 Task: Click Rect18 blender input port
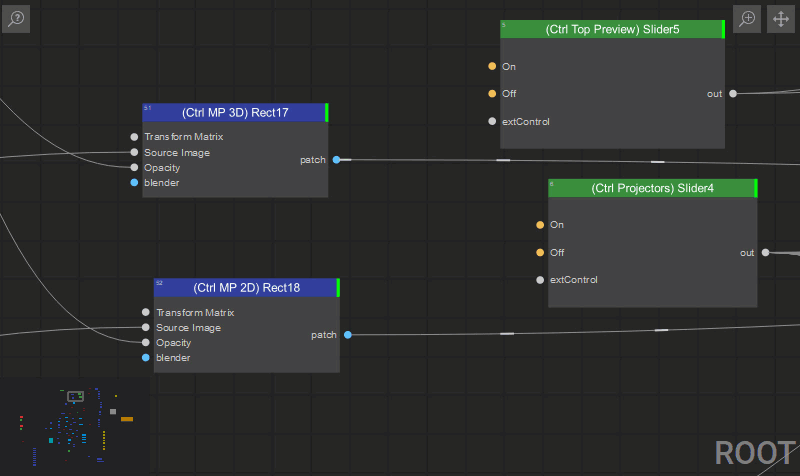tap(145, 358)
